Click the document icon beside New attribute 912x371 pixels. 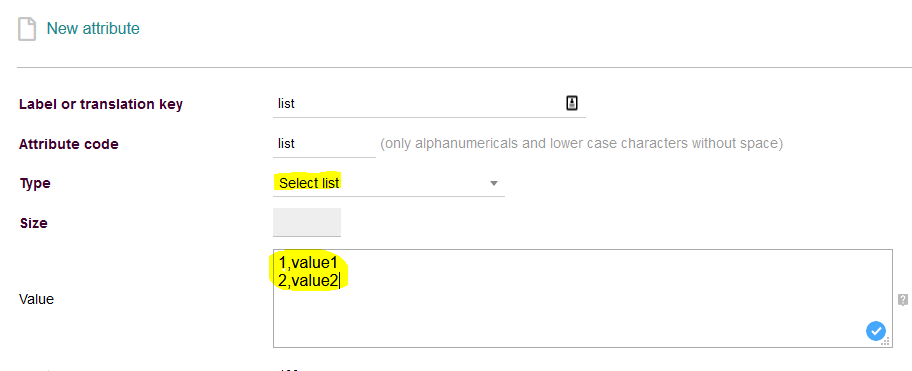27,29
